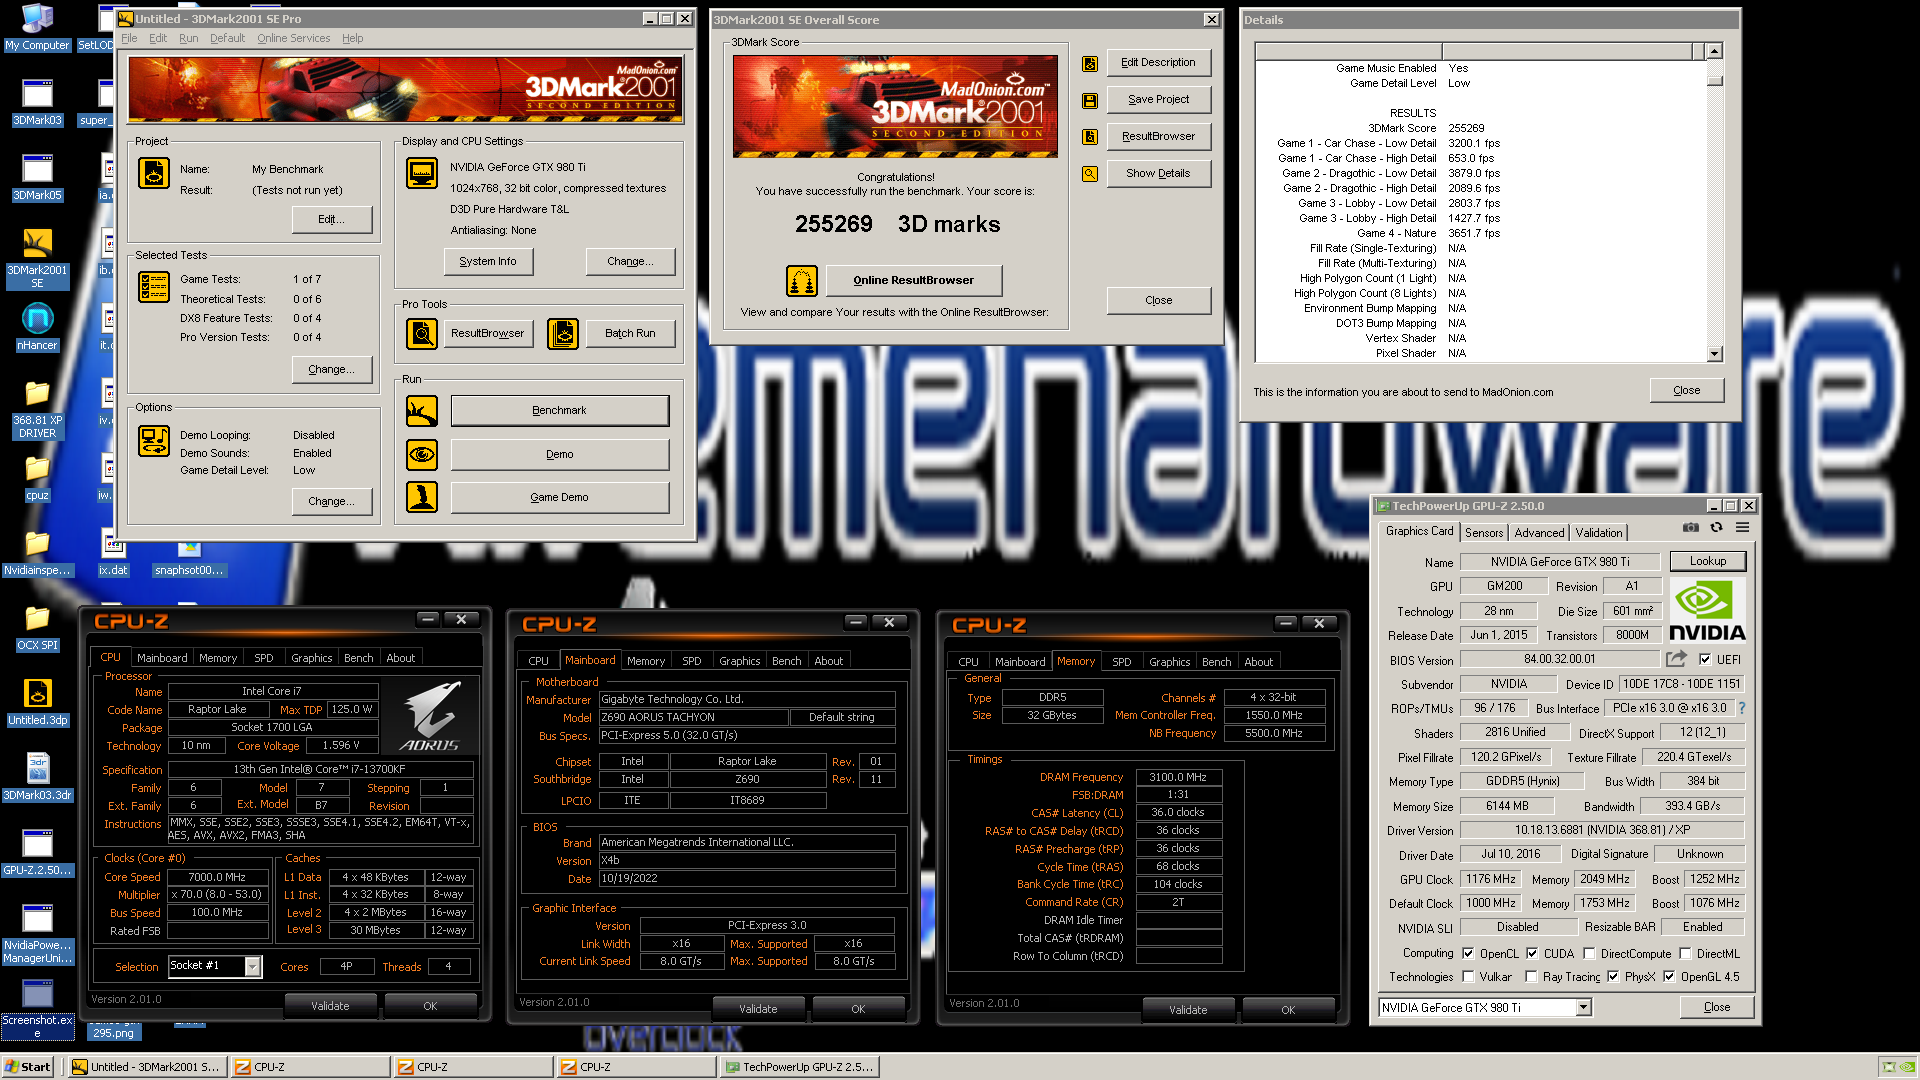The width and height of the screenshot is (1920, 1080).
Task: Toggle the OpenGL 4.5 checkbox
Action: tap(1669, 977)
